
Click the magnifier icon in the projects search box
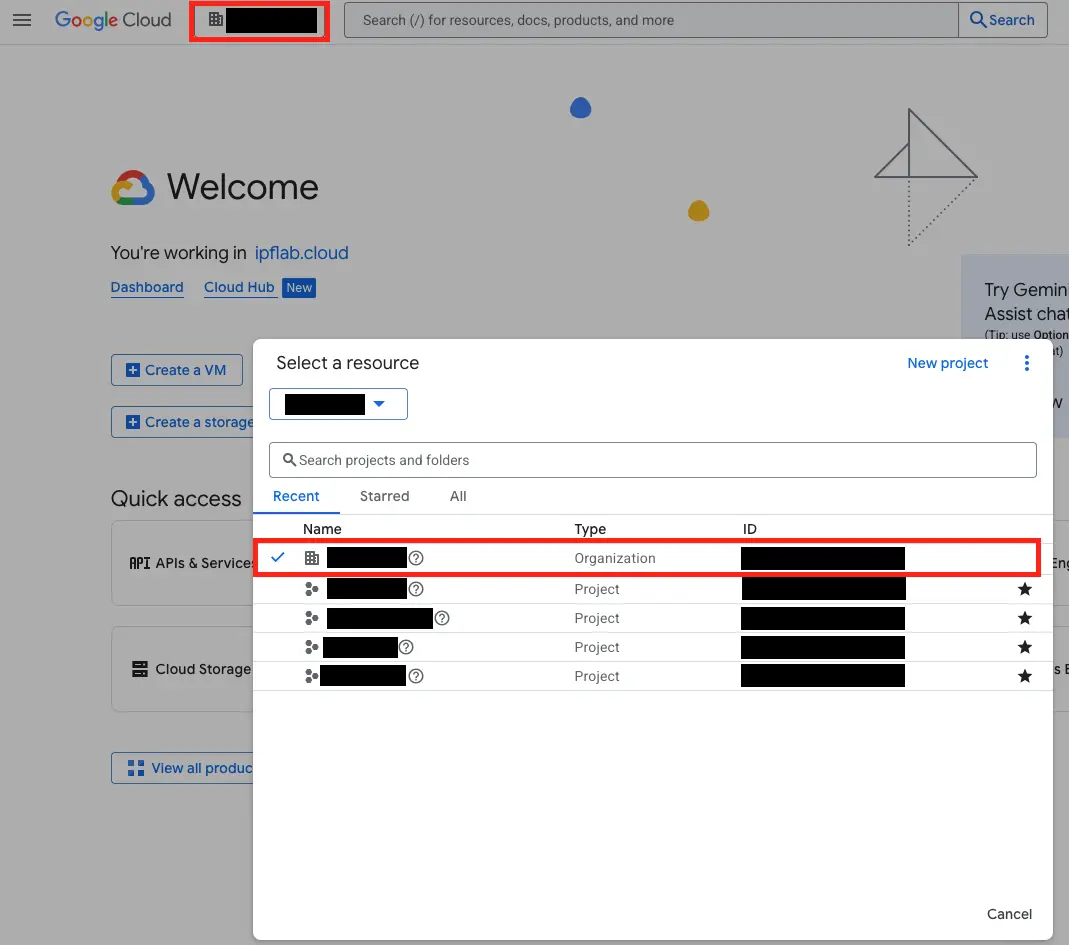click(x=289, y=460)
